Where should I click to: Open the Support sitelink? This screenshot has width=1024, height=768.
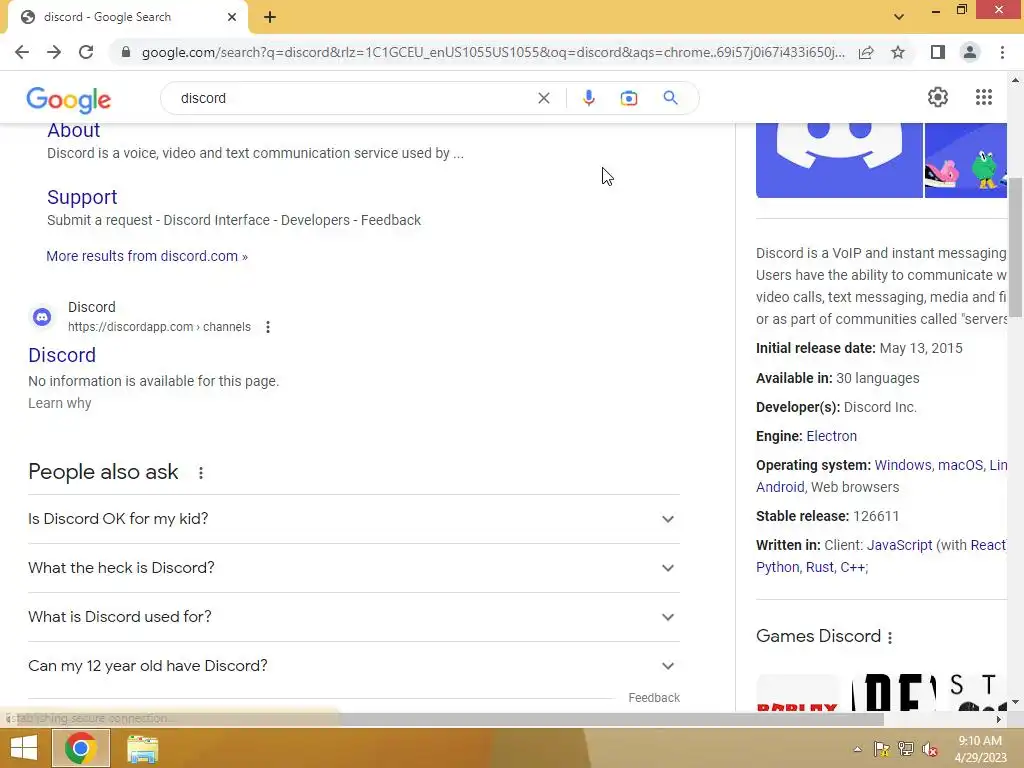click(x=82, y=197)
